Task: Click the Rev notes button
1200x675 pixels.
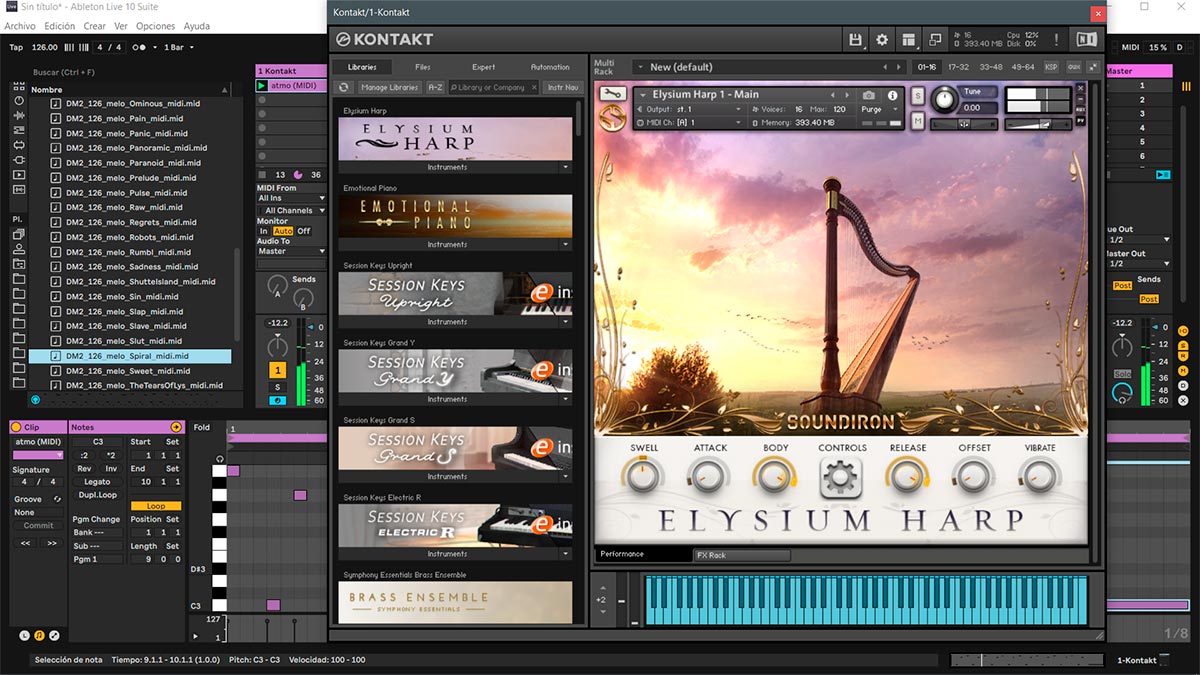Action: pyautogui.click(x=84, y=468)
